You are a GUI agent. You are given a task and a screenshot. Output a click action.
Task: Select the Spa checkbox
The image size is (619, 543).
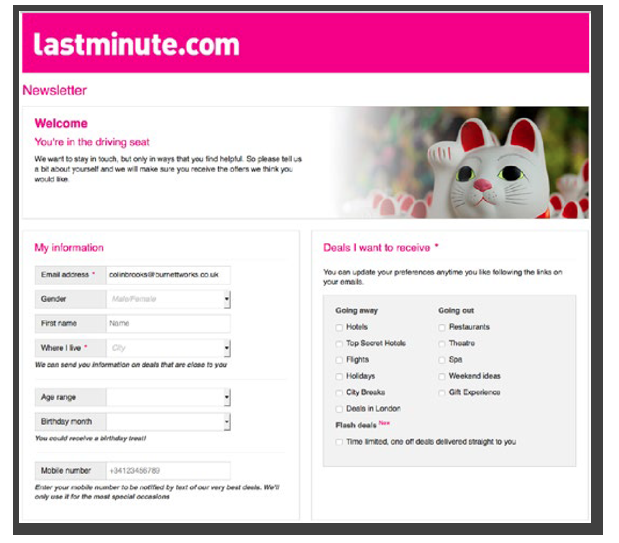pos(442,360)
